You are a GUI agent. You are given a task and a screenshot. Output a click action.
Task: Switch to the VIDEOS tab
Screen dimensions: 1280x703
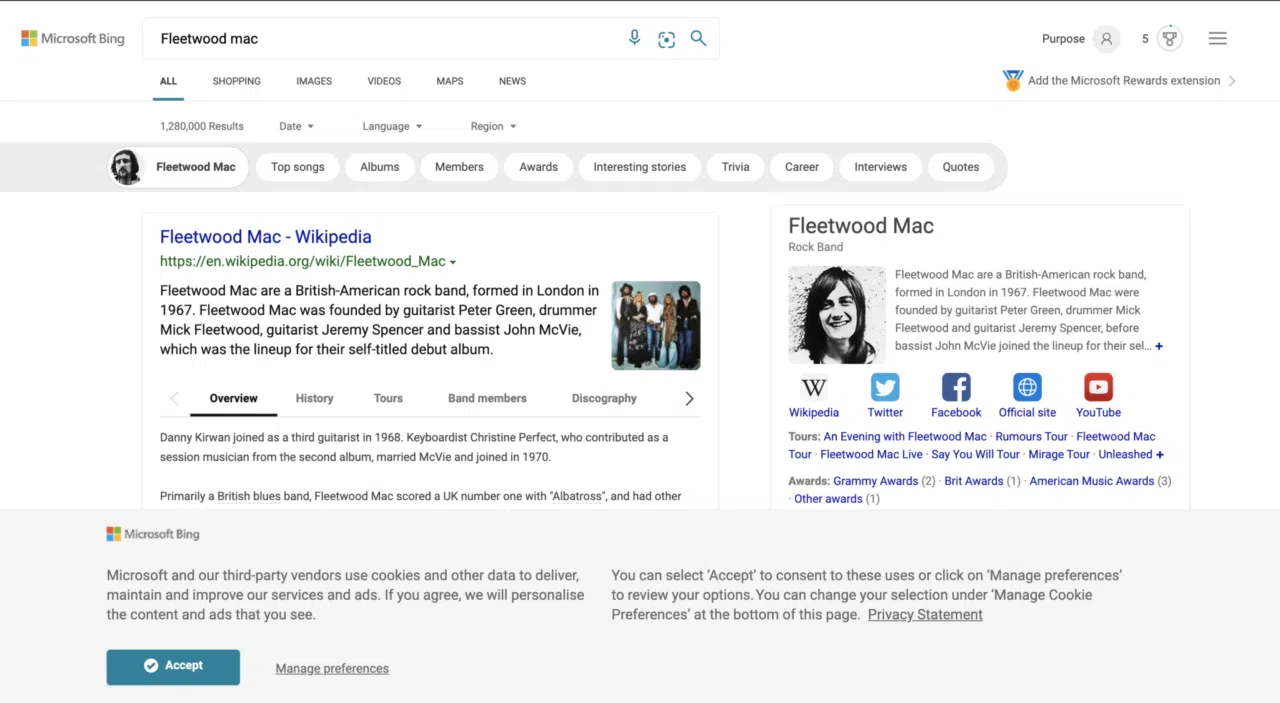coord(384,81)
